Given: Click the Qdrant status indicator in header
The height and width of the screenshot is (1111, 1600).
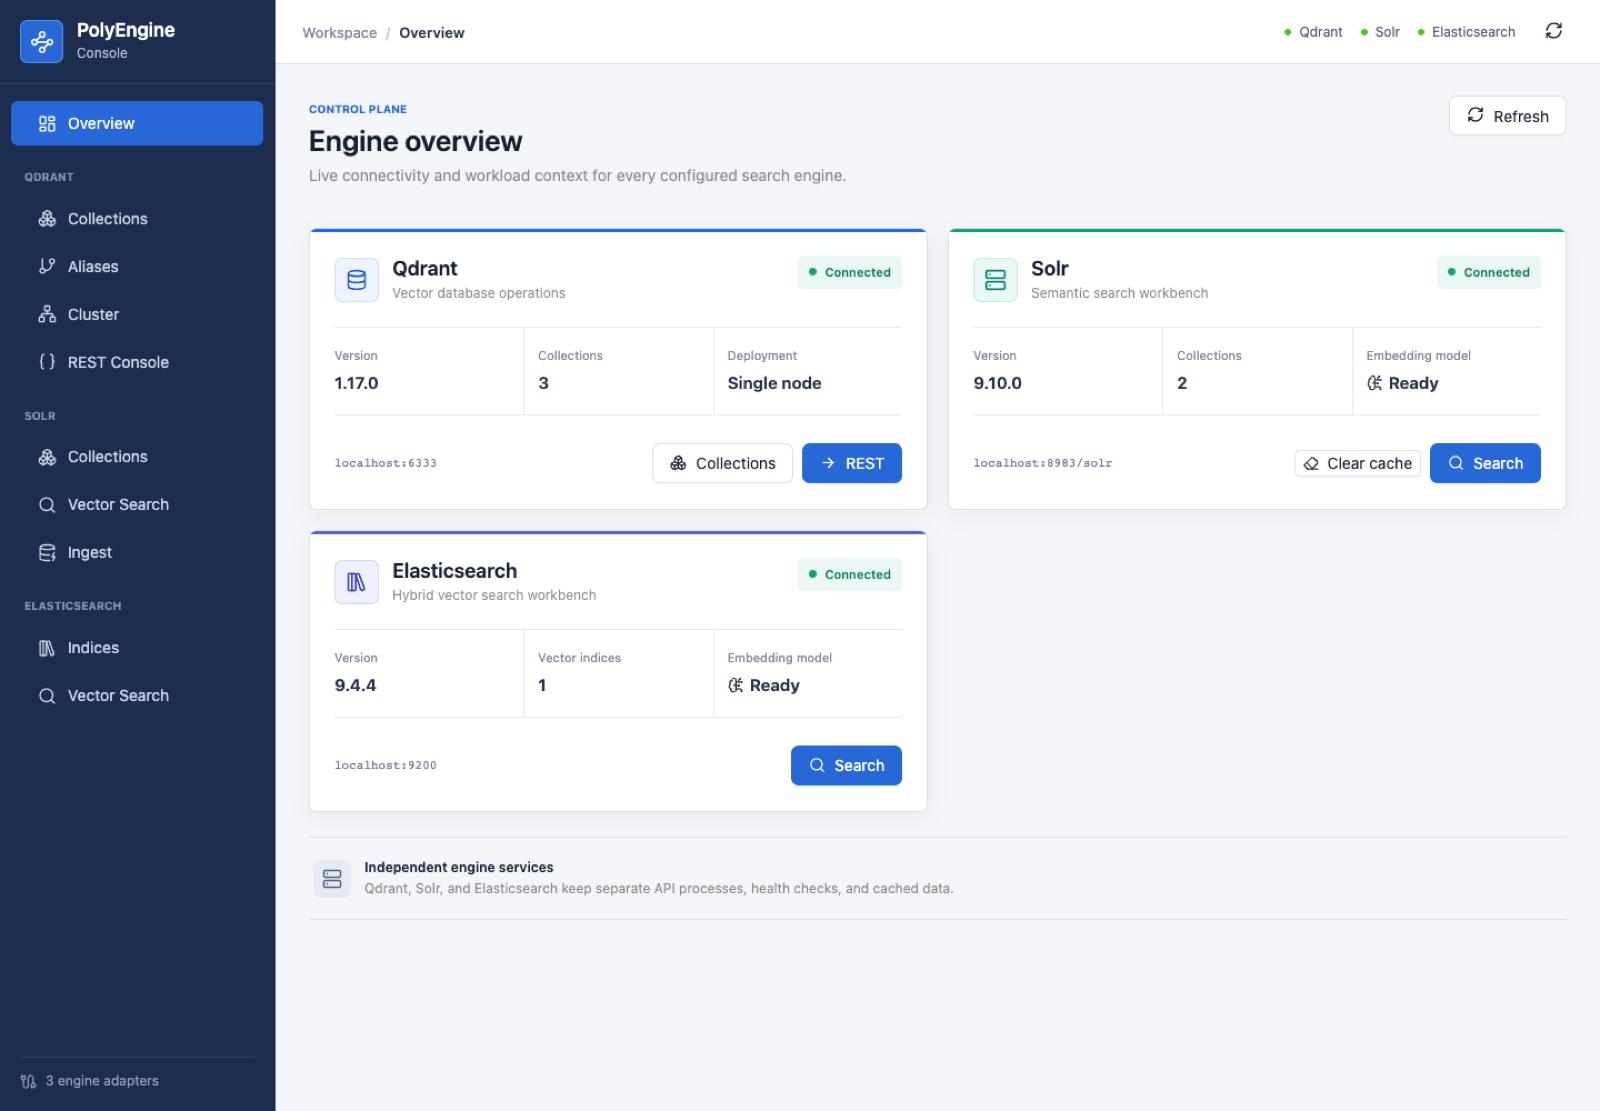Looking at the screenshot, I should [1313, 32].
